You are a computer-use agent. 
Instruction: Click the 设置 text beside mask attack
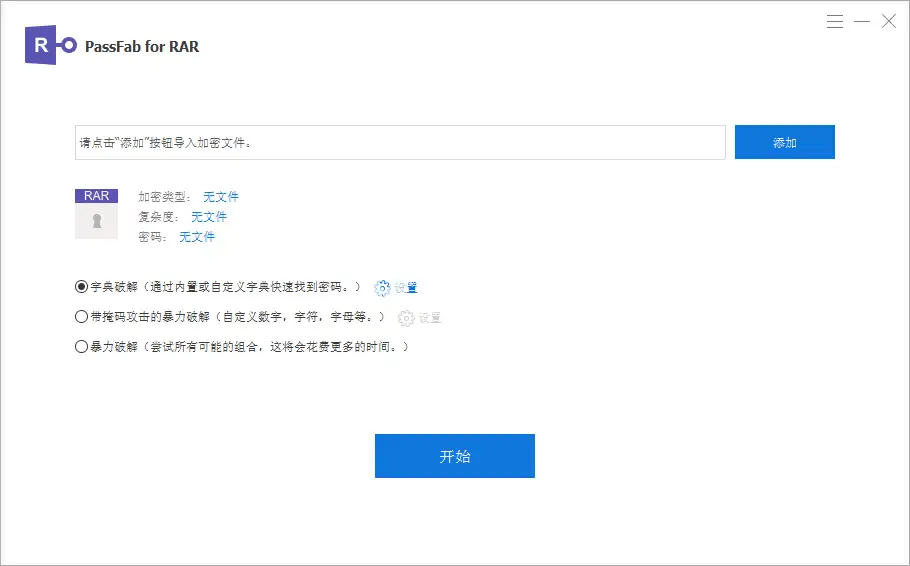point(430,318)
